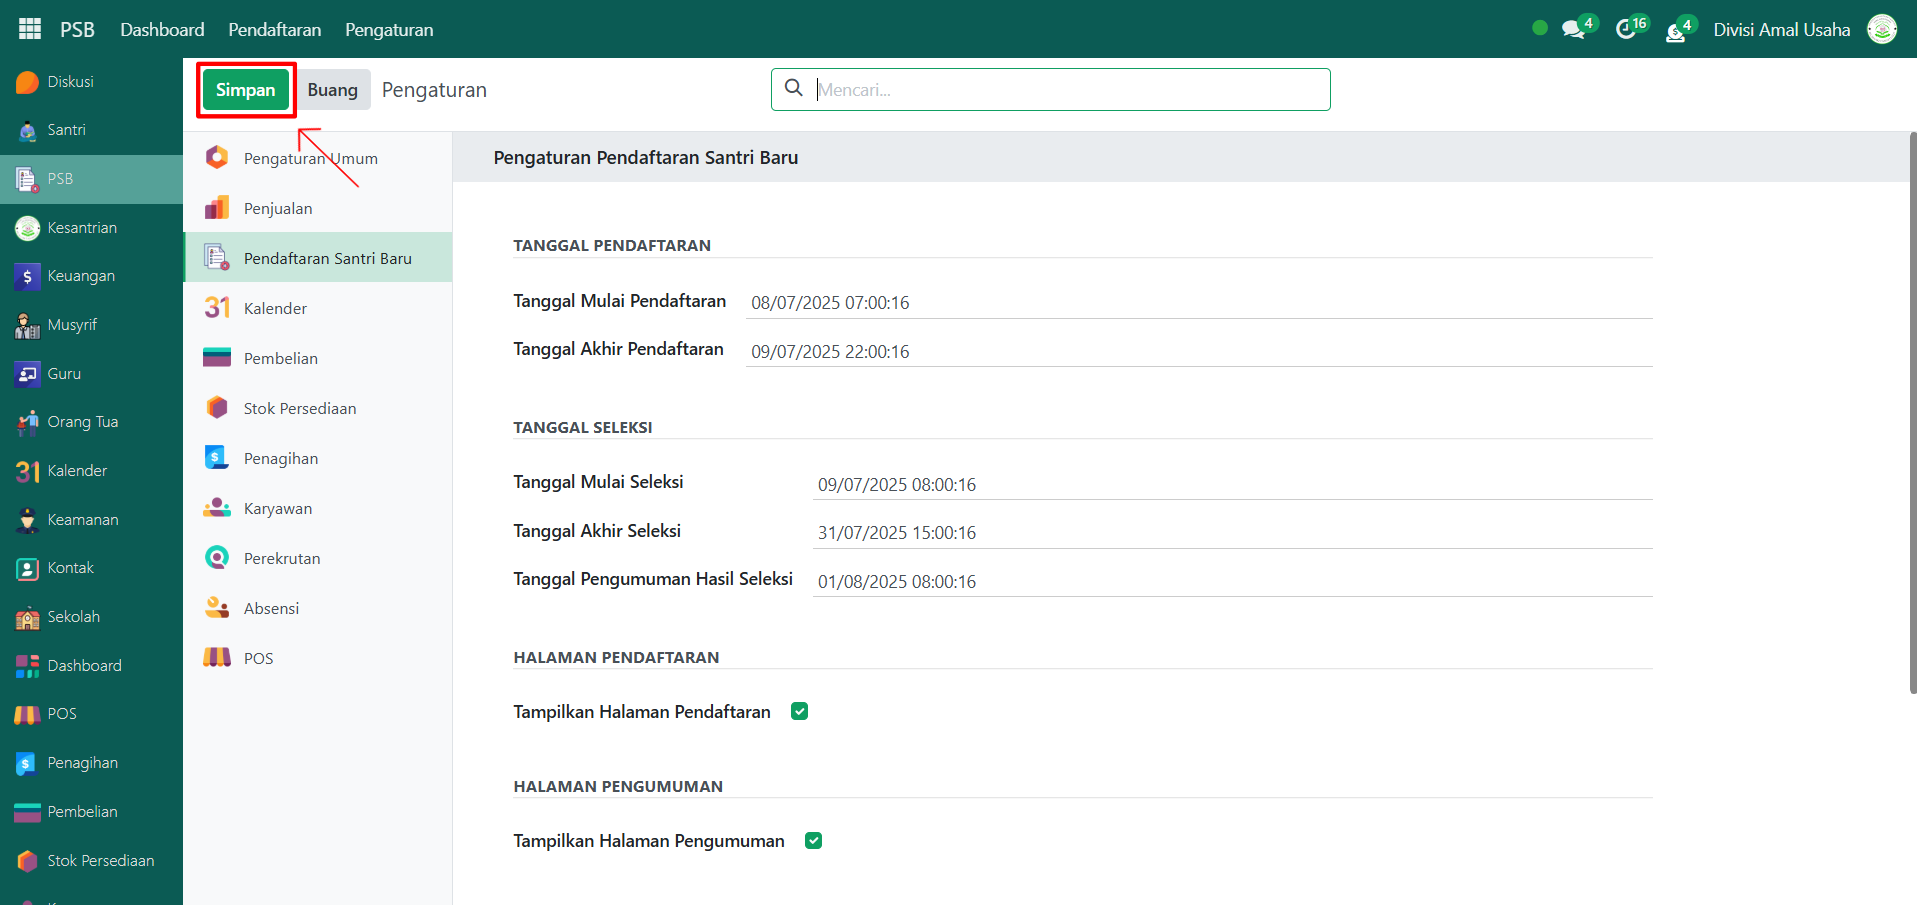Open the chat messages icon

pos(1574,30)
